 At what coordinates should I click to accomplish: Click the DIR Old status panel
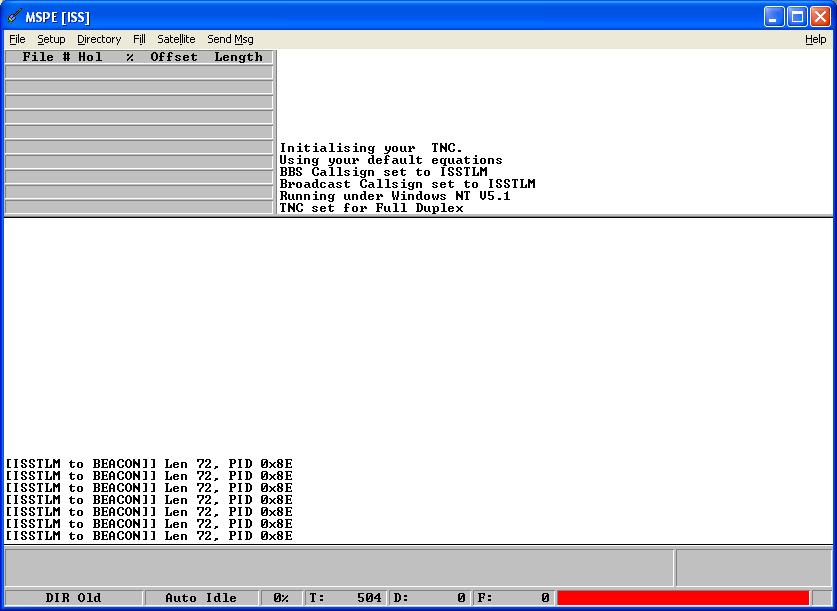coord(73,598)
